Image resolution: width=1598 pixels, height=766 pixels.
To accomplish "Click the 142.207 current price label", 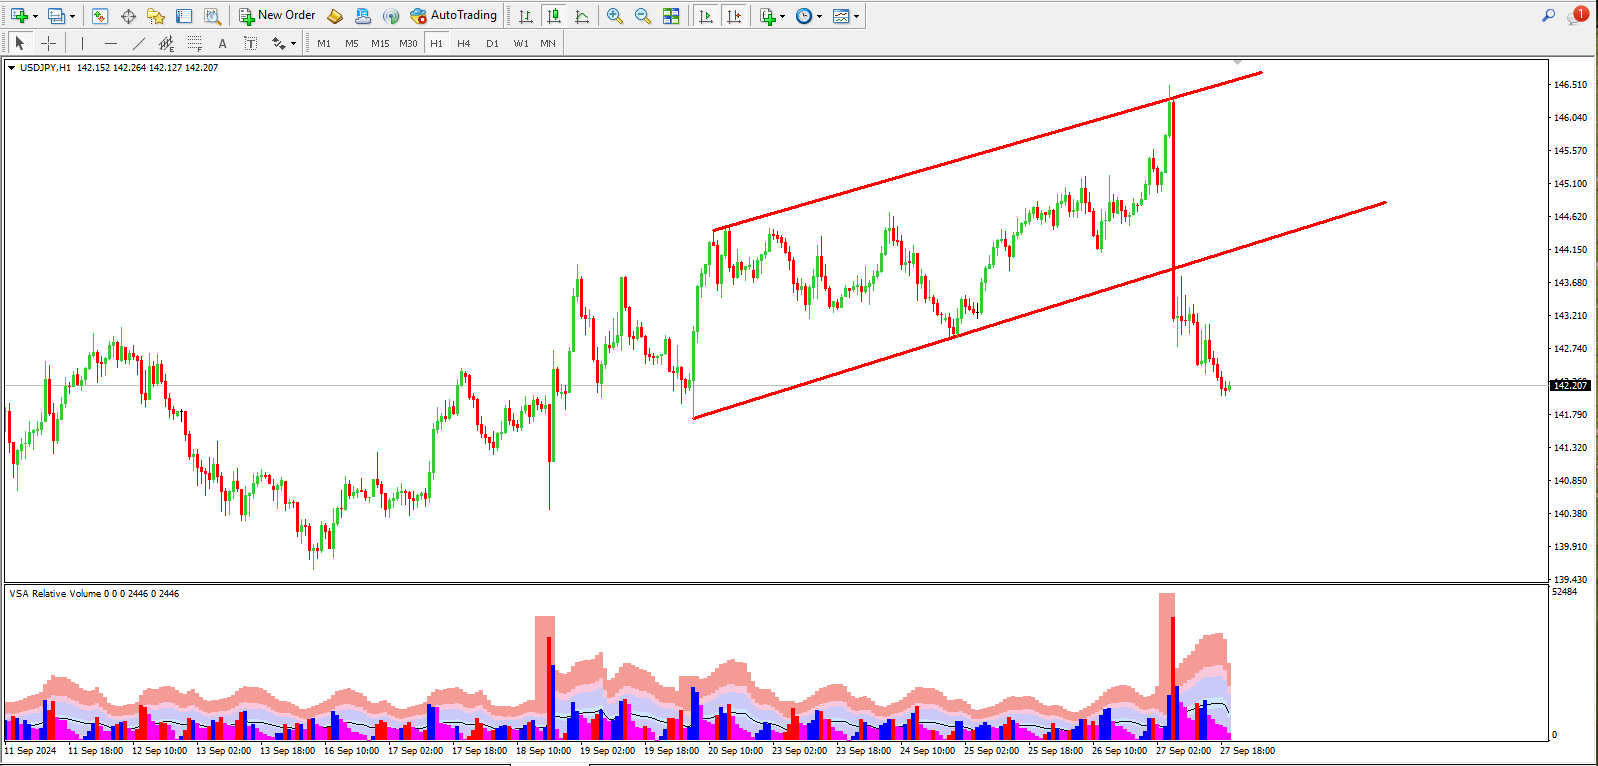I will 1570,385.
